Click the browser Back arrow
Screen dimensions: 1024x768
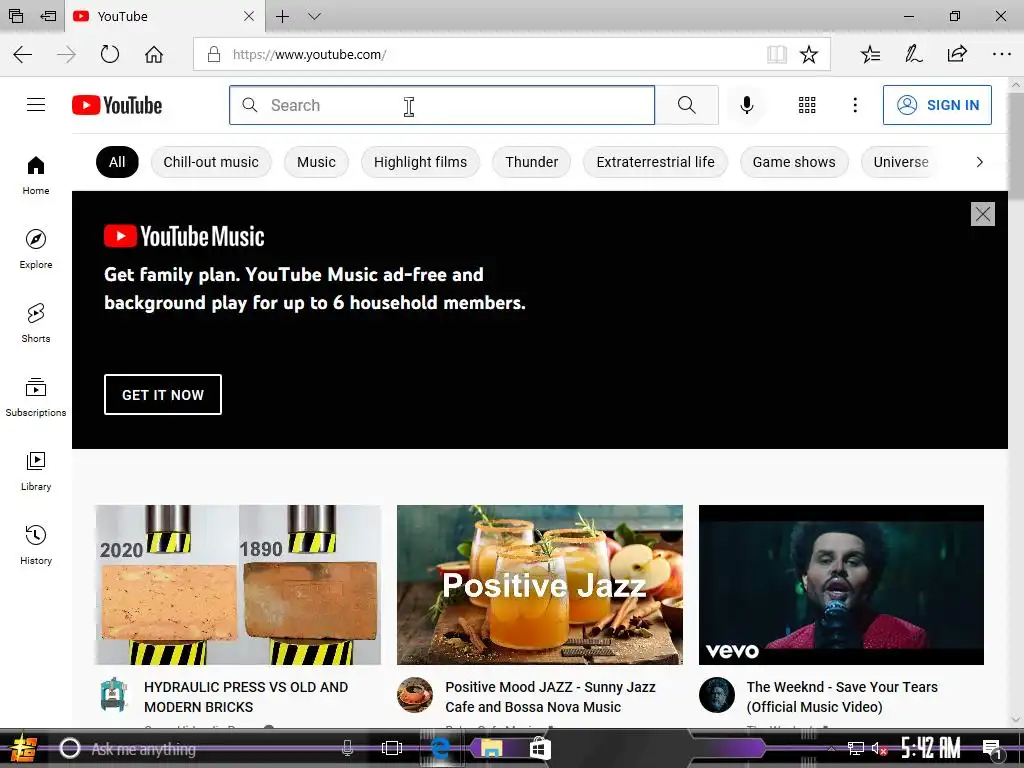(23, 54)
